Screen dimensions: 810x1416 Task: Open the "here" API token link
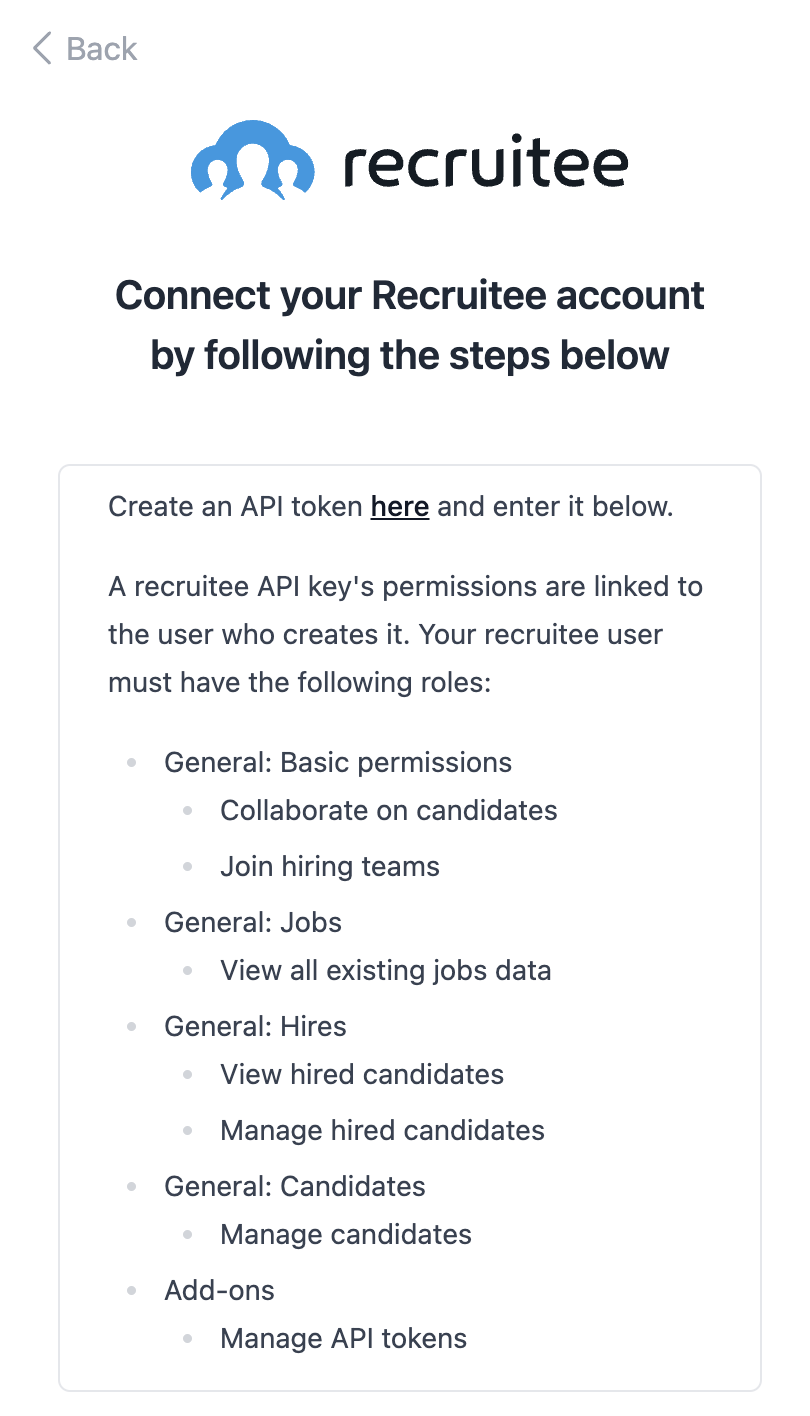pyautogui.click(x=400, y=507)
